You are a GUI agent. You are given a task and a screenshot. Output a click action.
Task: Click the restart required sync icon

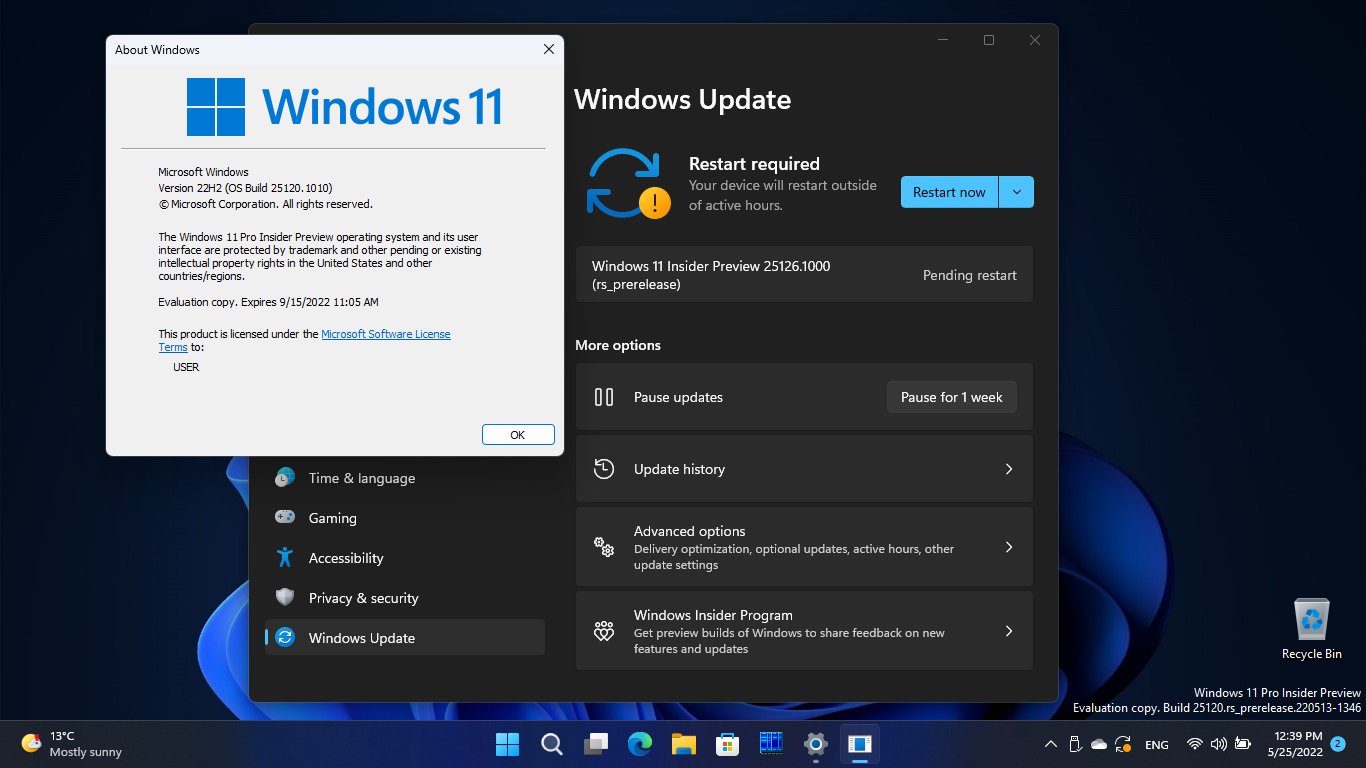coord(626,184)
